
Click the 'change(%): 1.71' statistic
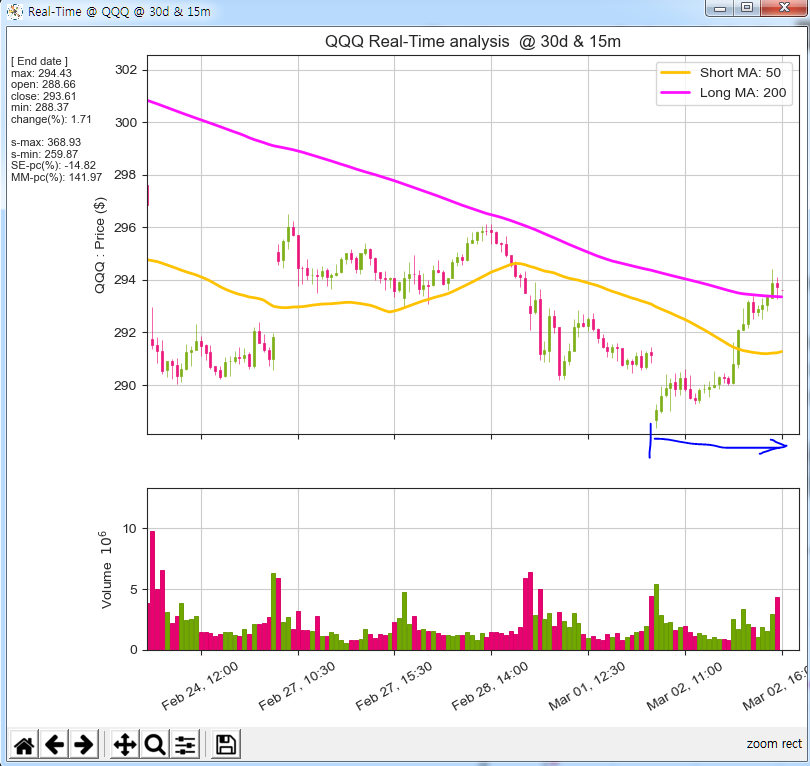click(51, 119)
